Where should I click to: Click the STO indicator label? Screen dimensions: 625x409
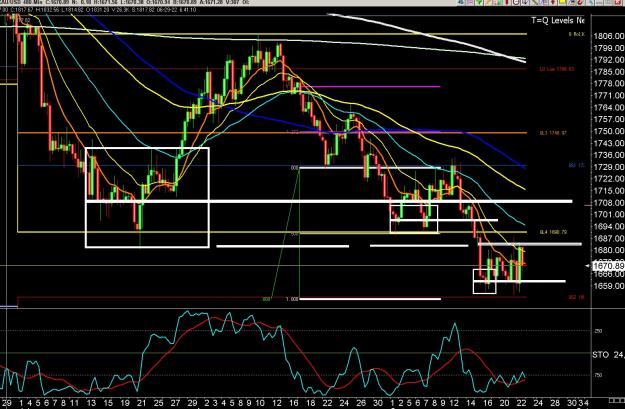tap(600, 354)
